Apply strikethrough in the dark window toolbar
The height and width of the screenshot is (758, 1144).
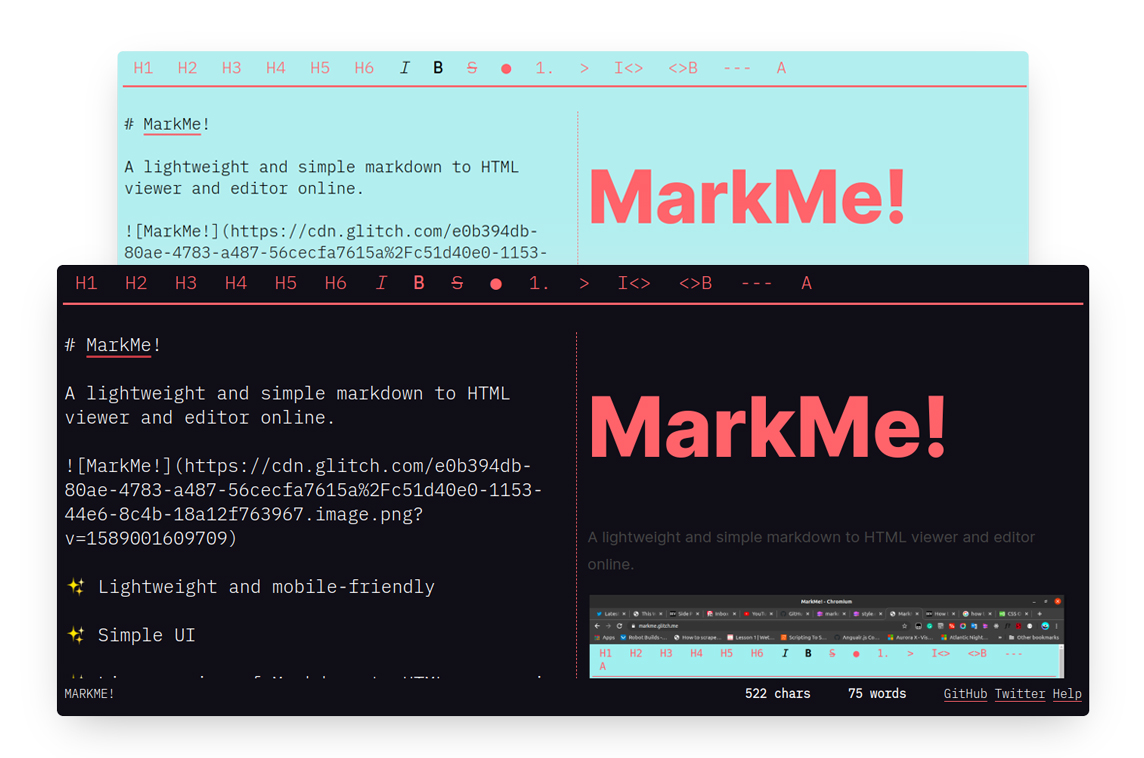457,283
